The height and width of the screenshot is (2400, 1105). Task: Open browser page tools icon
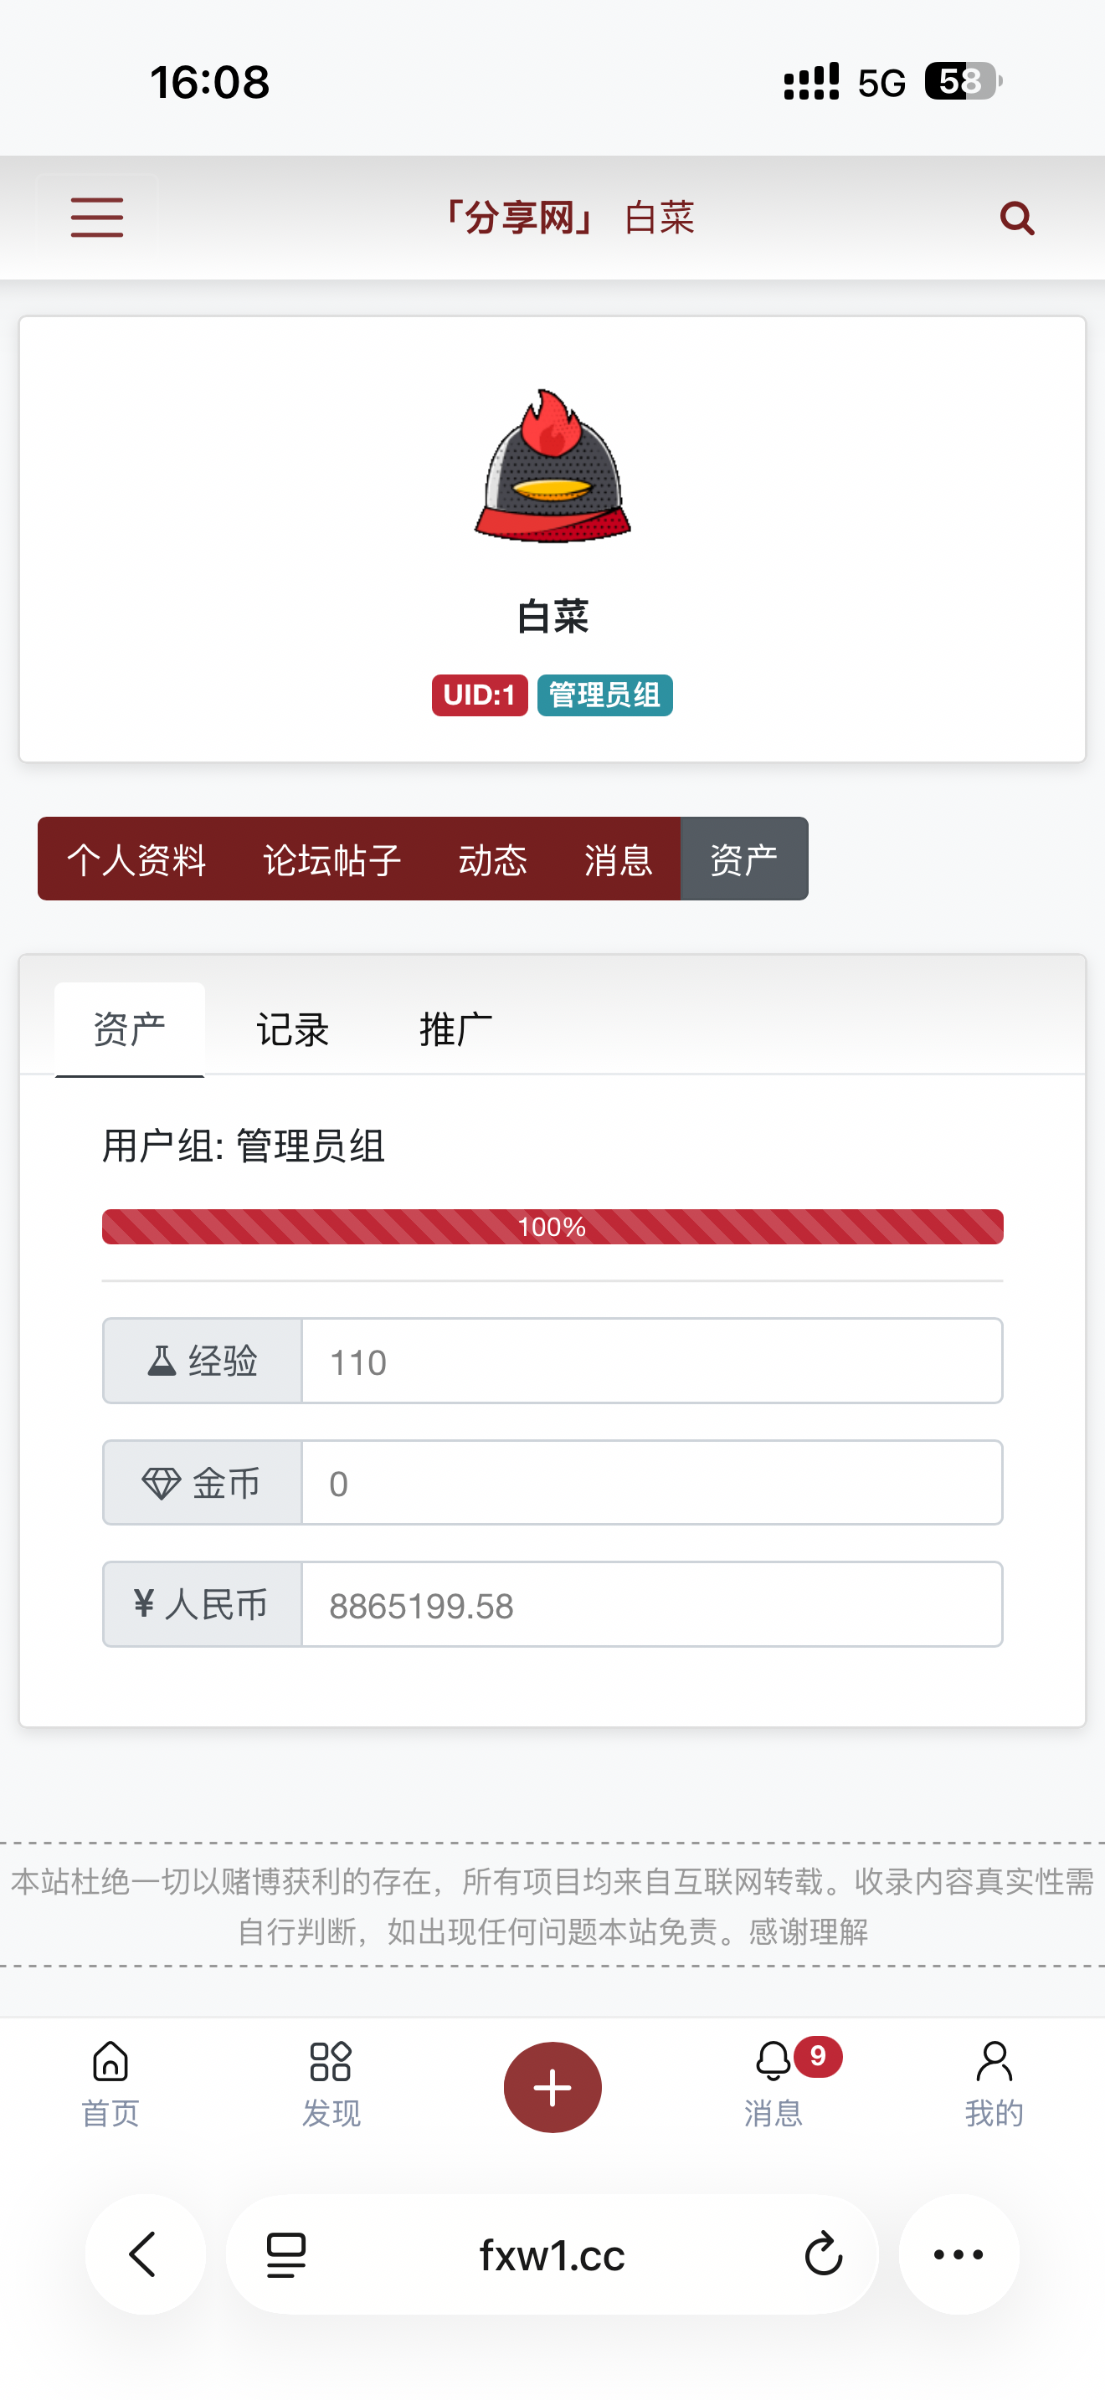pyautogui.click(x=286, y=2254)
